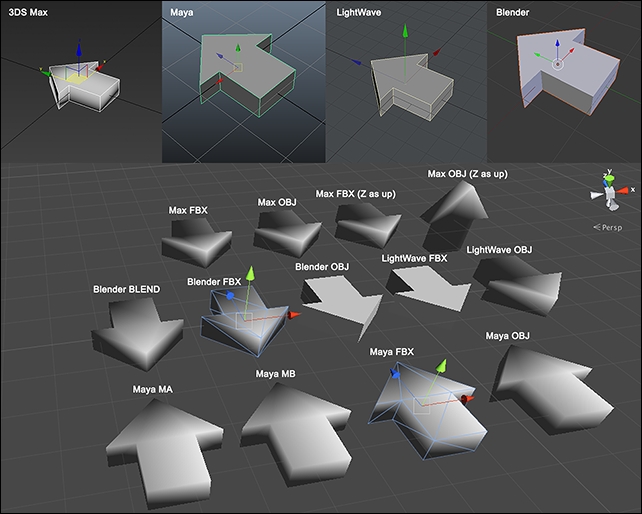Click the blue Z-axis arrow in the Blender viewport
This screenshot has height=514, width=642.
(557, 43)
